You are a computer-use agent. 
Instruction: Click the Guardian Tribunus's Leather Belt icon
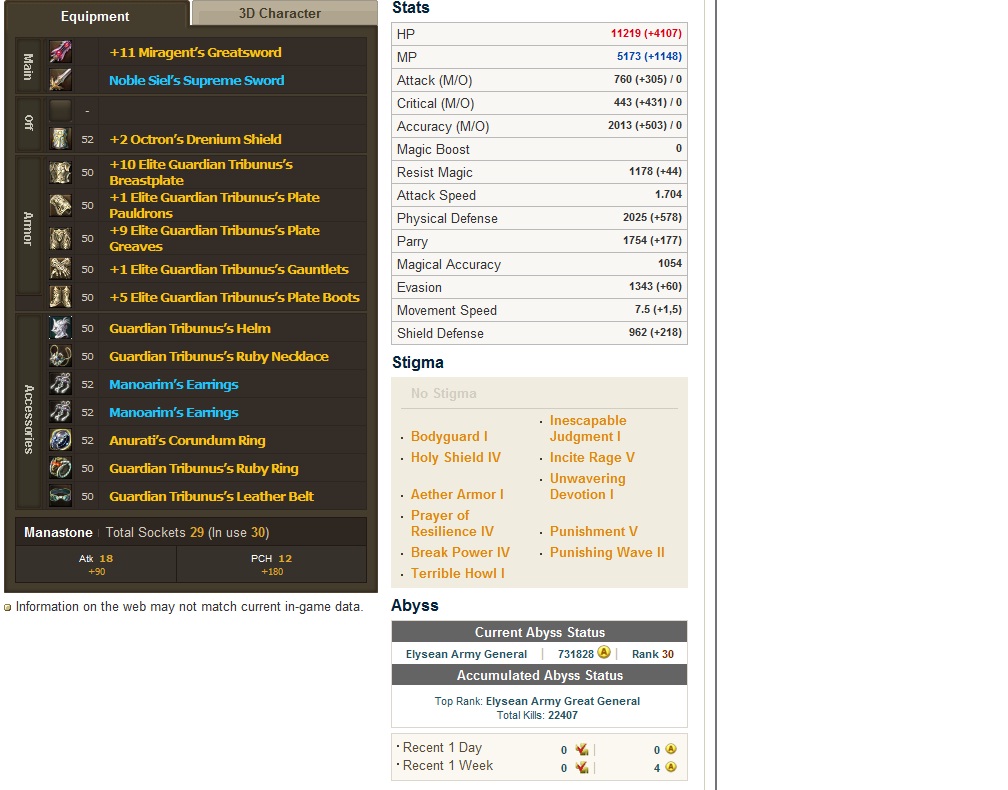click(x=60, y=496)
